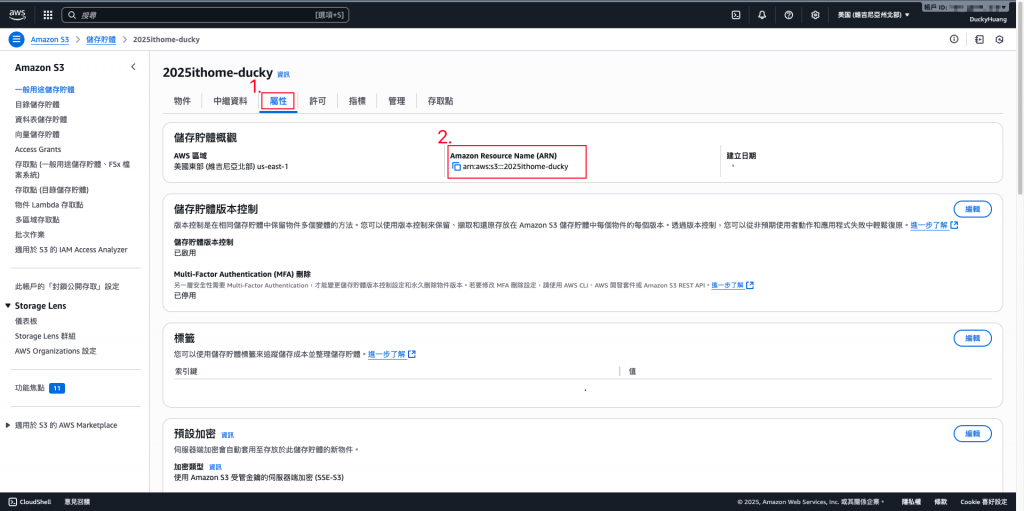The width and height of the screenshot is (1024, 511).
Task: Open 物件 Lambda 存取點 in sidebar
Action: (x=49, y=205)
